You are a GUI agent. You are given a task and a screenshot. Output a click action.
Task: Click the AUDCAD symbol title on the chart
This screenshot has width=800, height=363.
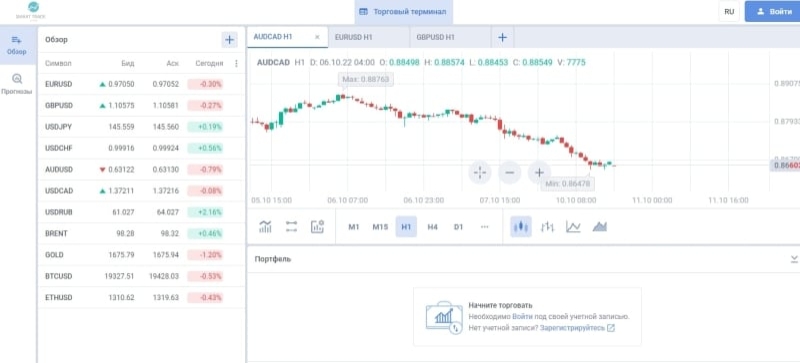point(273,62)
